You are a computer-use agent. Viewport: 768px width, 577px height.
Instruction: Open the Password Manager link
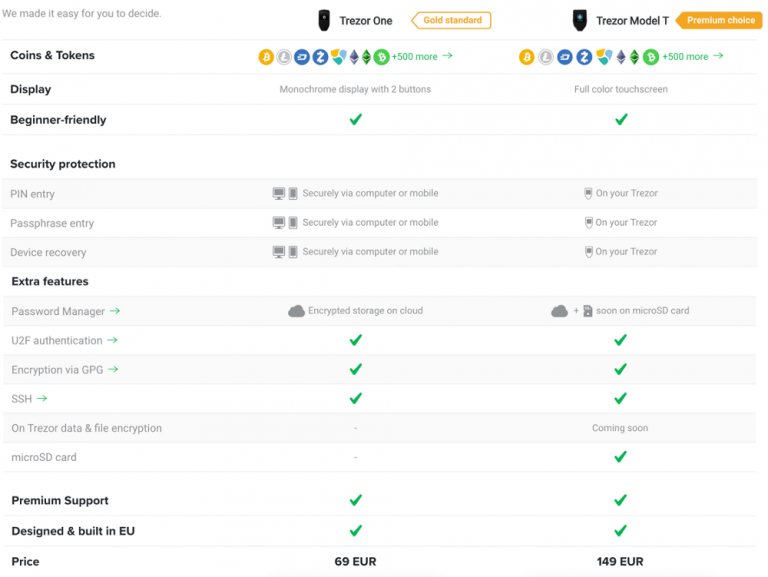[66, 312]
